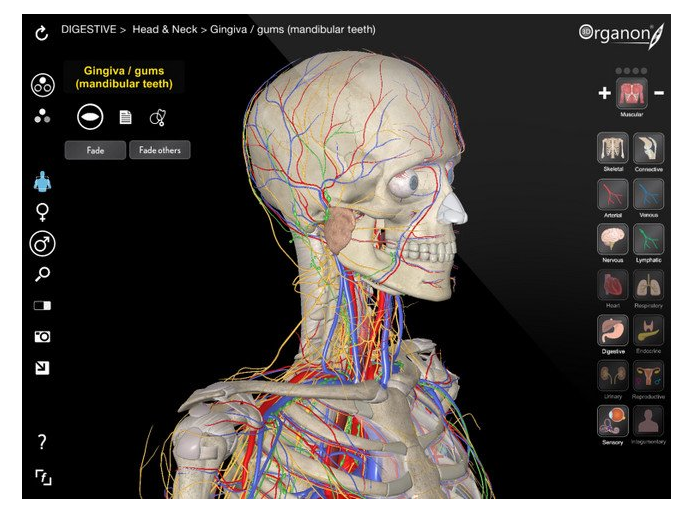Toggle the Skeletal system layer
This screenshot has width=683, height=507.
click(612, 149)
